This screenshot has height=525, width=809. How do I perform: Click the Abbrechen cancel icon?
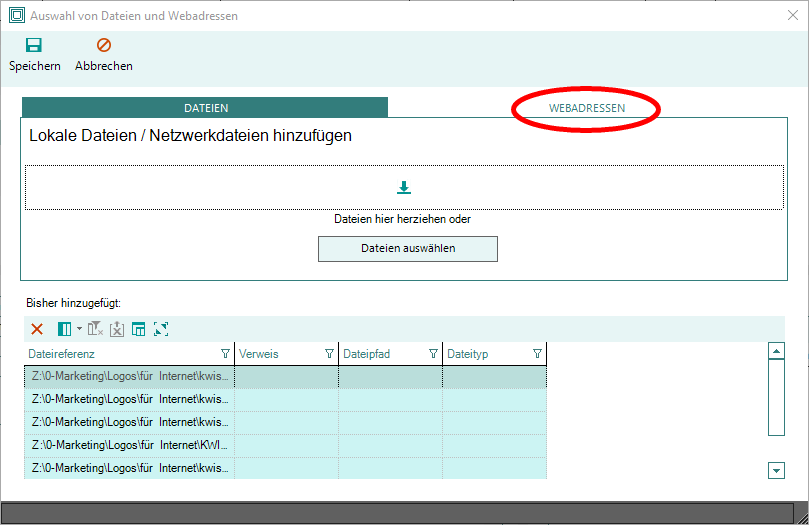pos(103,45)
